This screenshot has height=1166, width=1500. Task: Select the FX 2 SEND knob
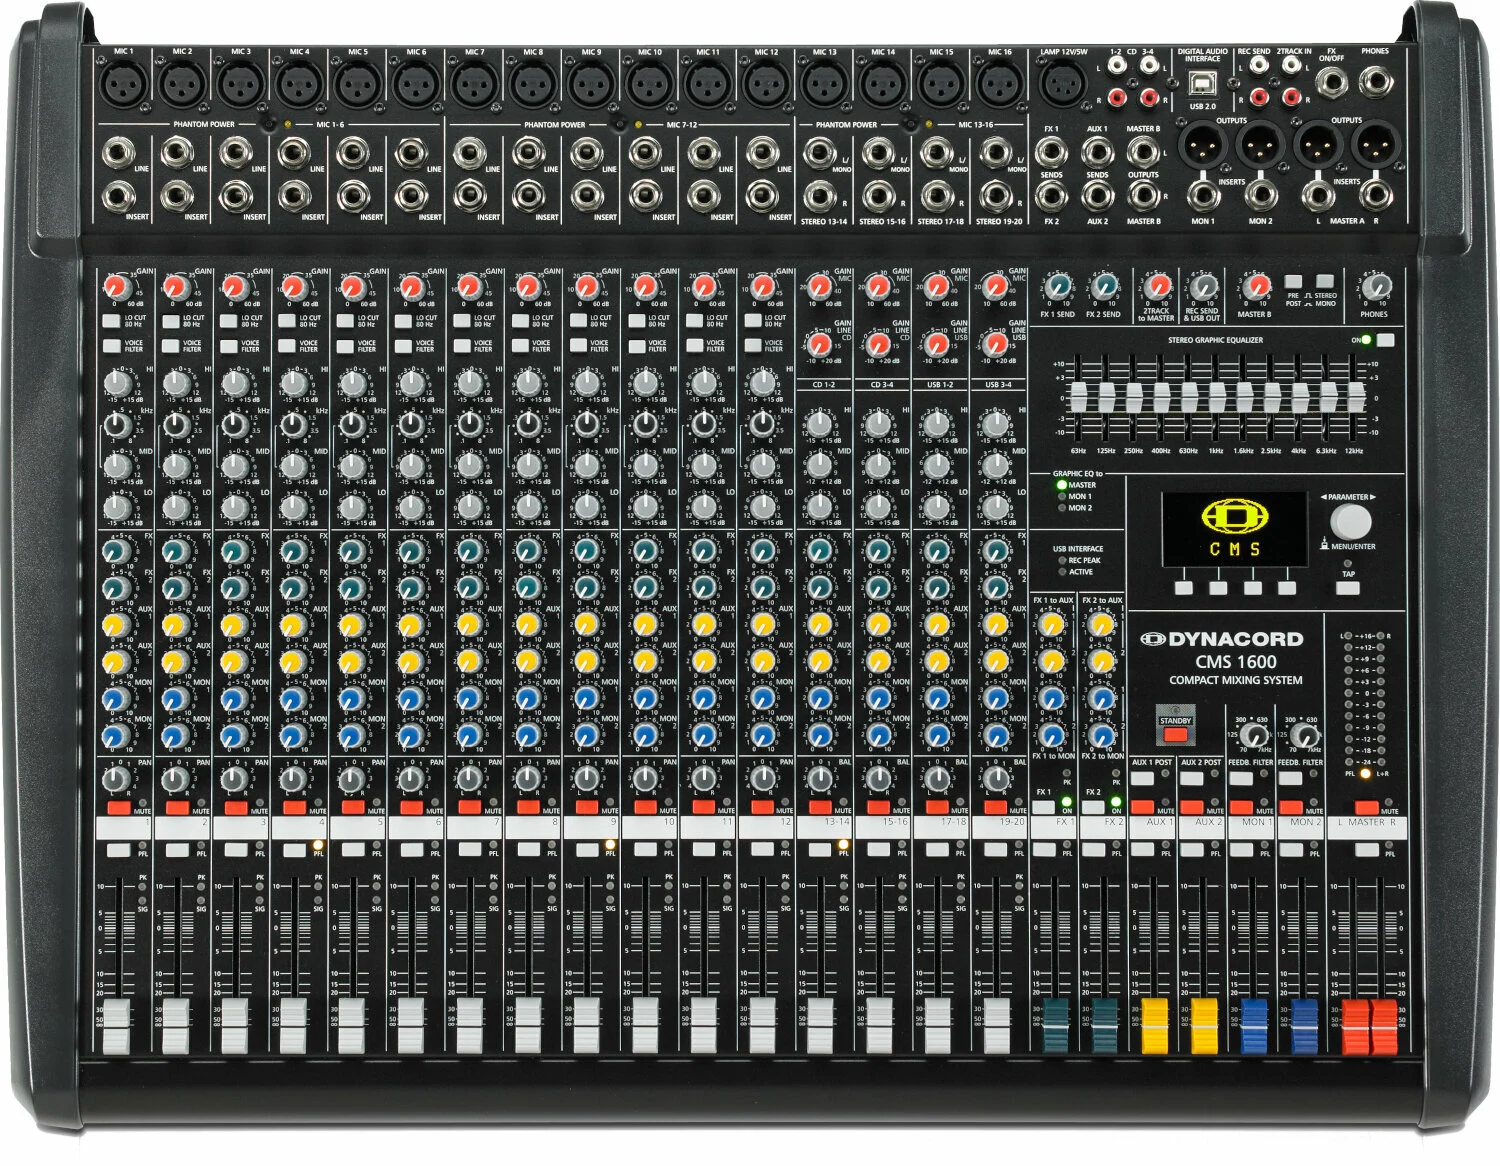(x=1103, y=289)
